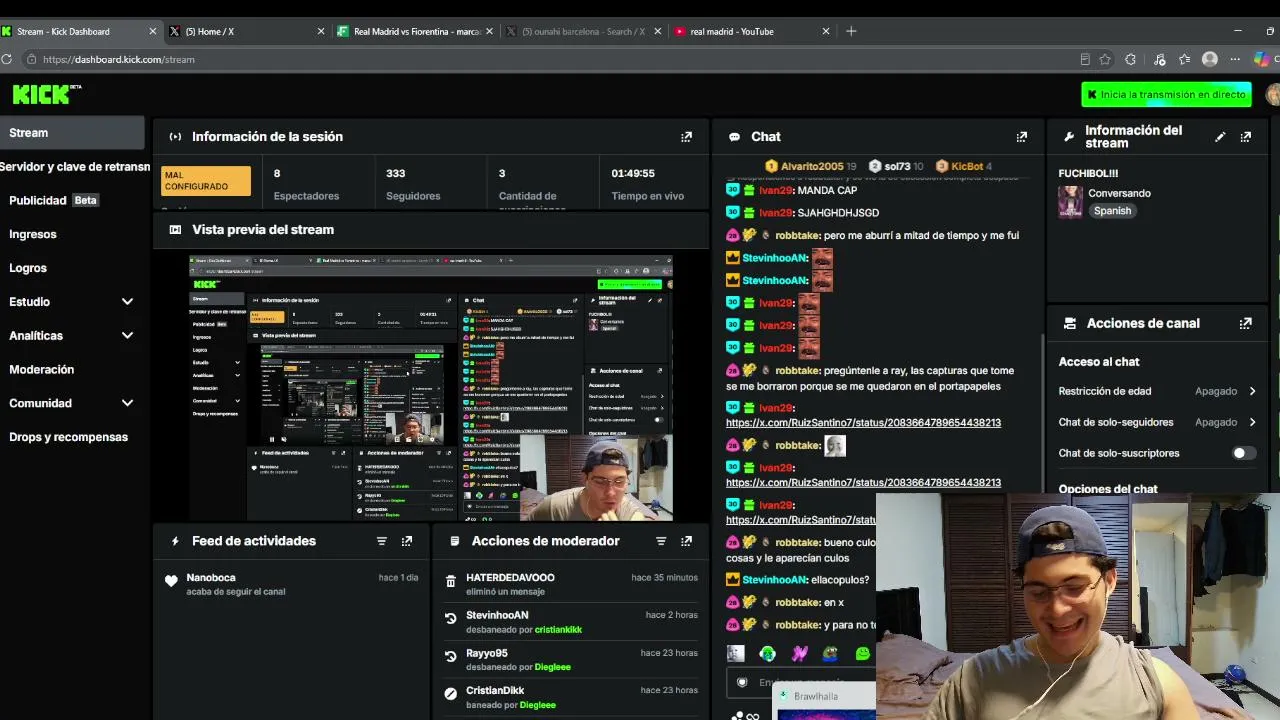The height and width of the screenshot is (720, 1280).
Task: Open the browser Favorites toolbar icon
Action: click(x=1184, y=59)
